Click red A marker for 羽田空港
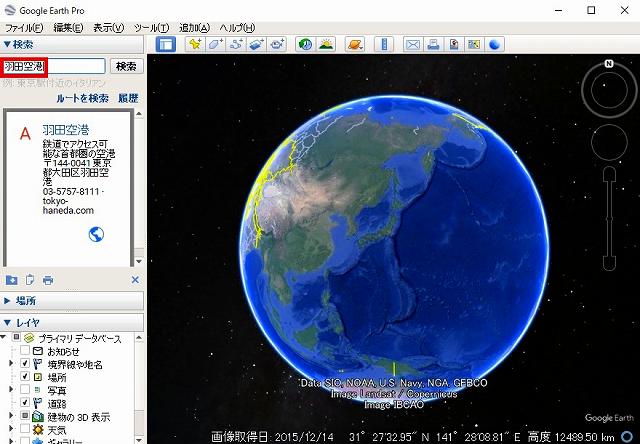This screenshot has width=640, height=444. point(25,133)
